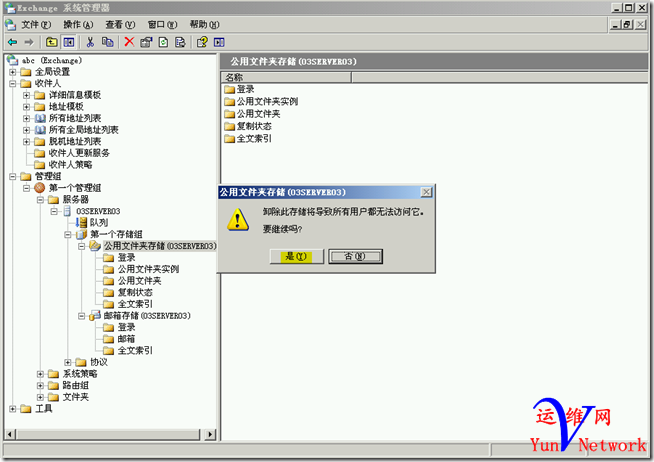Confirm dismount with 是(Y) button

(x=297, y=256)
